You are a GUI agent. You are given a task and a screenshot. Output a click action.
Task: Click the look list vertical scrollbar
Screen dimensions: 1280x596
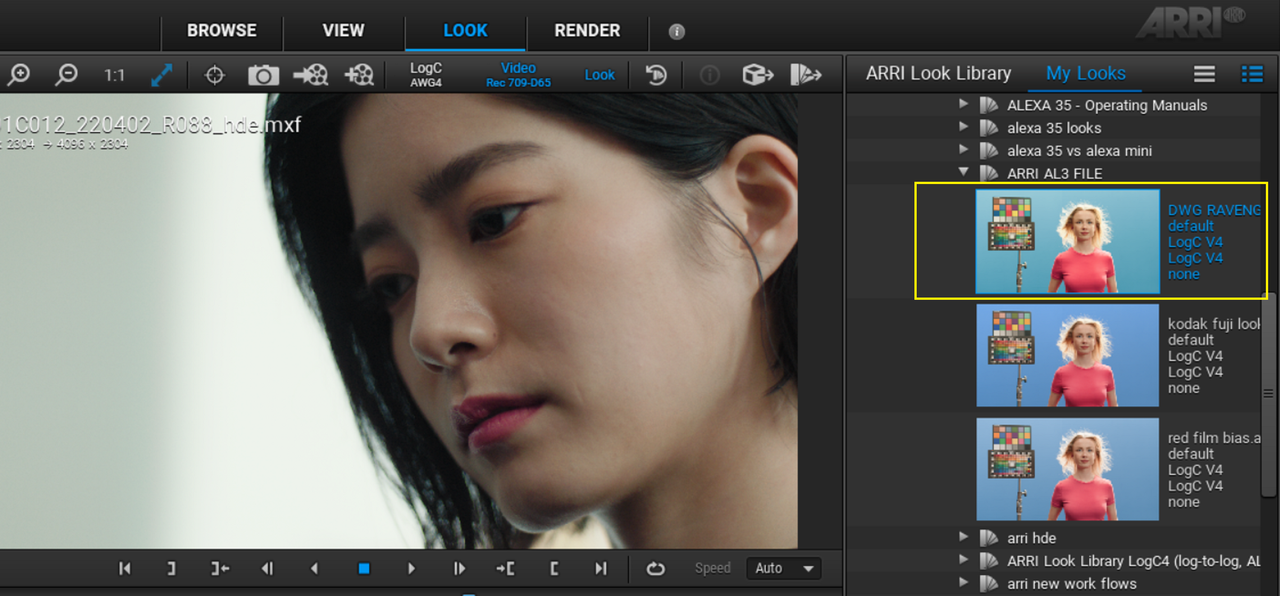(x=1268, y=394)
